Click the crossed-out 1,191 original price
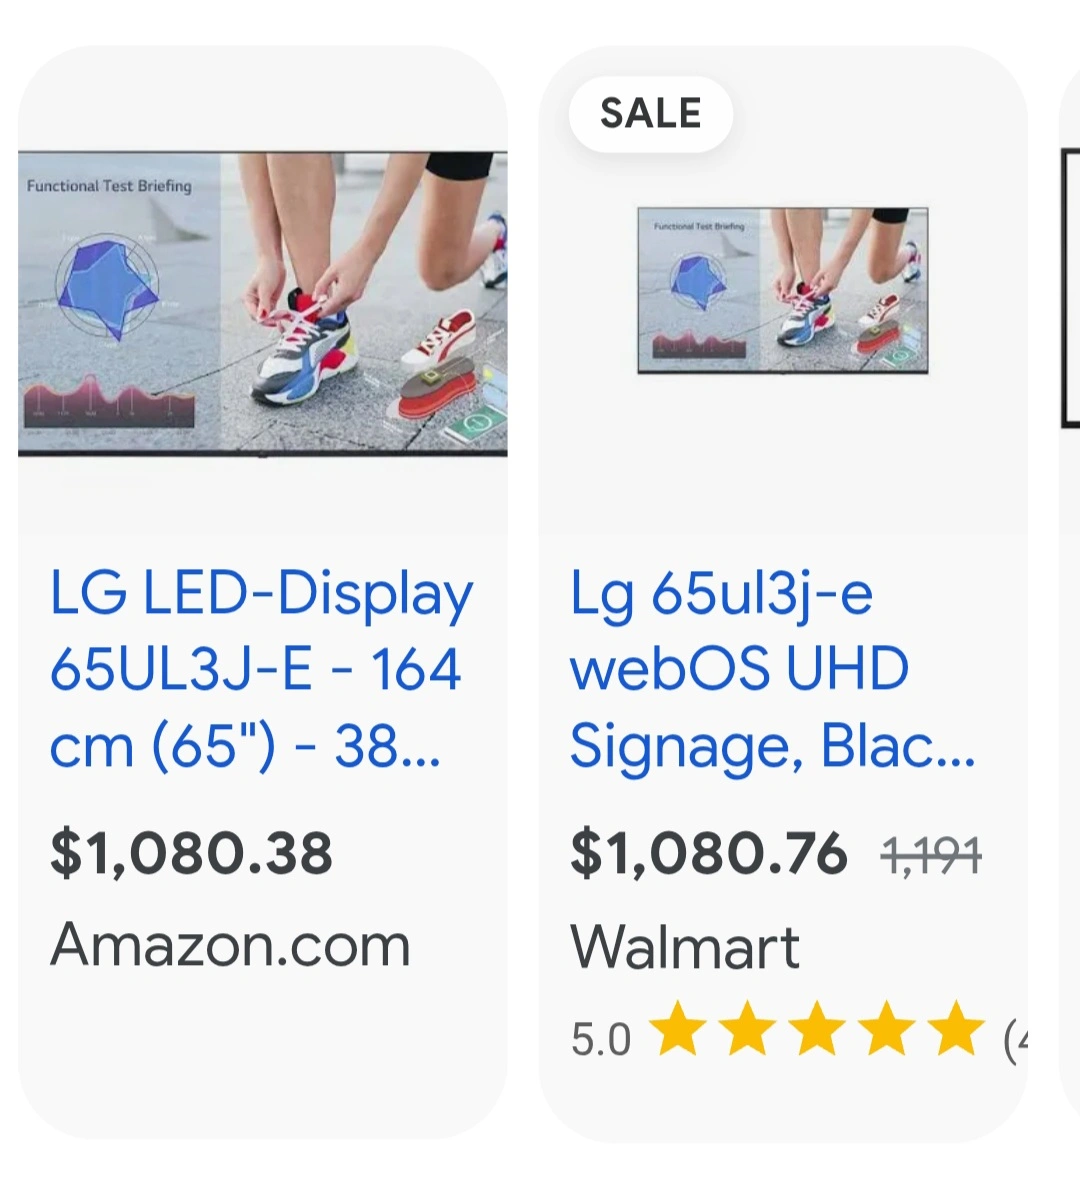Screen dimensions: 1080x1184 tap(931, 855)
